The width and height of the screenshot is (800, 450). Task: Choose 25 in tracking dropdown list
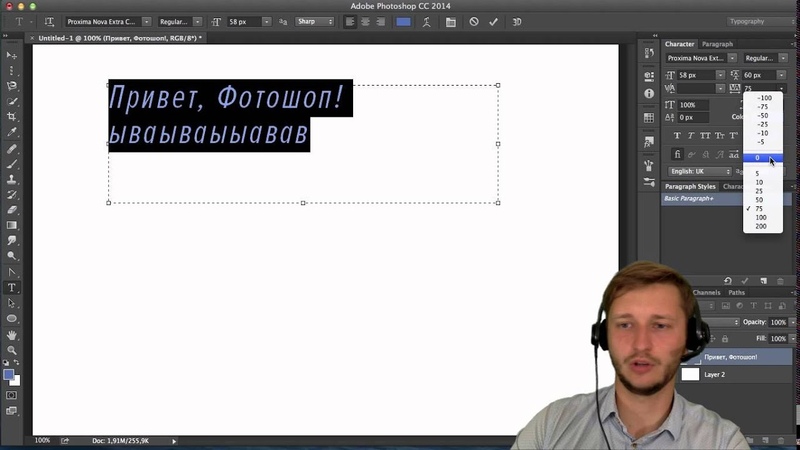coord(763,191)
